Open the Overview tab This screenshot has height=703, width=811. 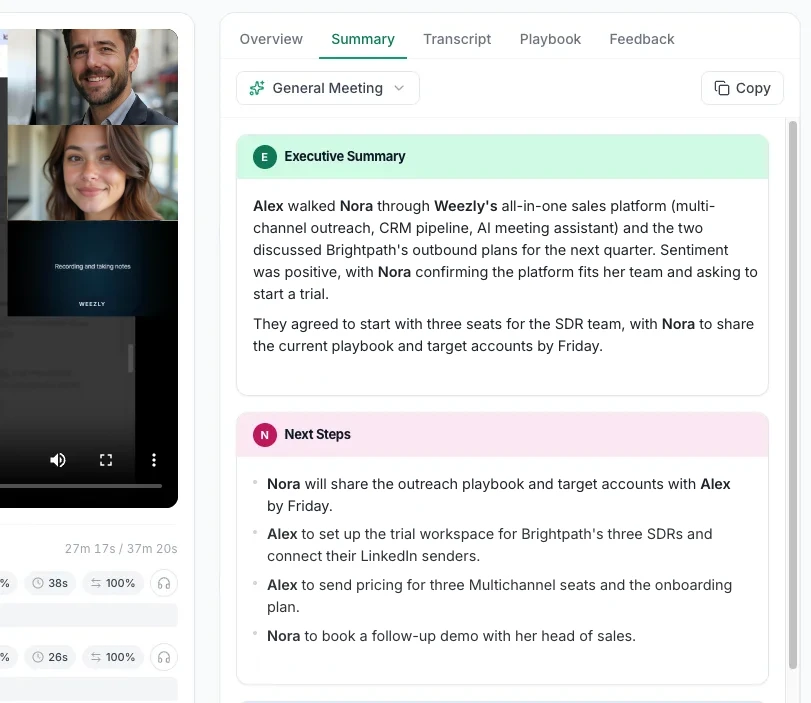point(271,39)
